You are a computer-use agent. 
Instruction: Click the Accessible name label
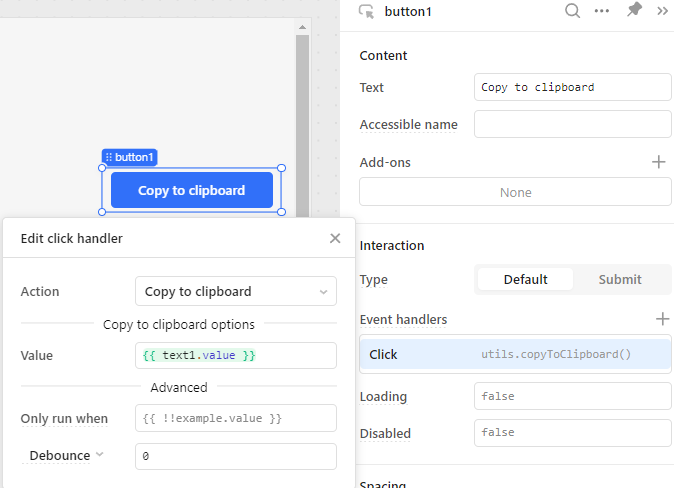pos(408,125)
